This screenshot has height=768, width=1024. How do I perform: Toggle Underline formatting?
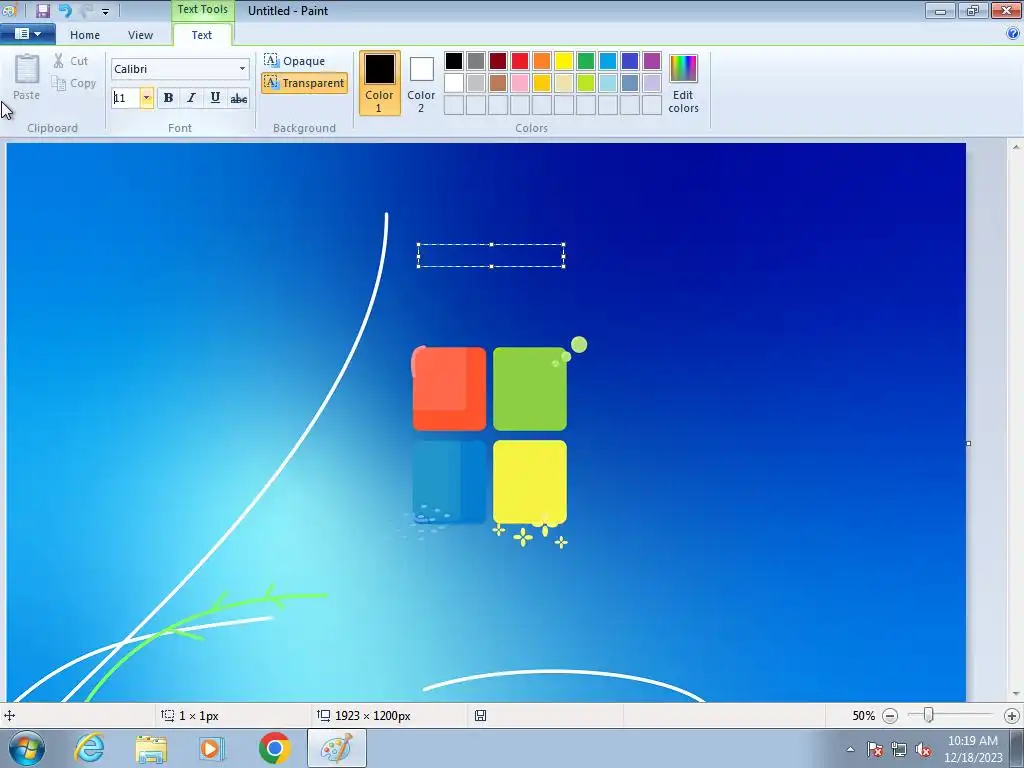click(x=215, y=98)
